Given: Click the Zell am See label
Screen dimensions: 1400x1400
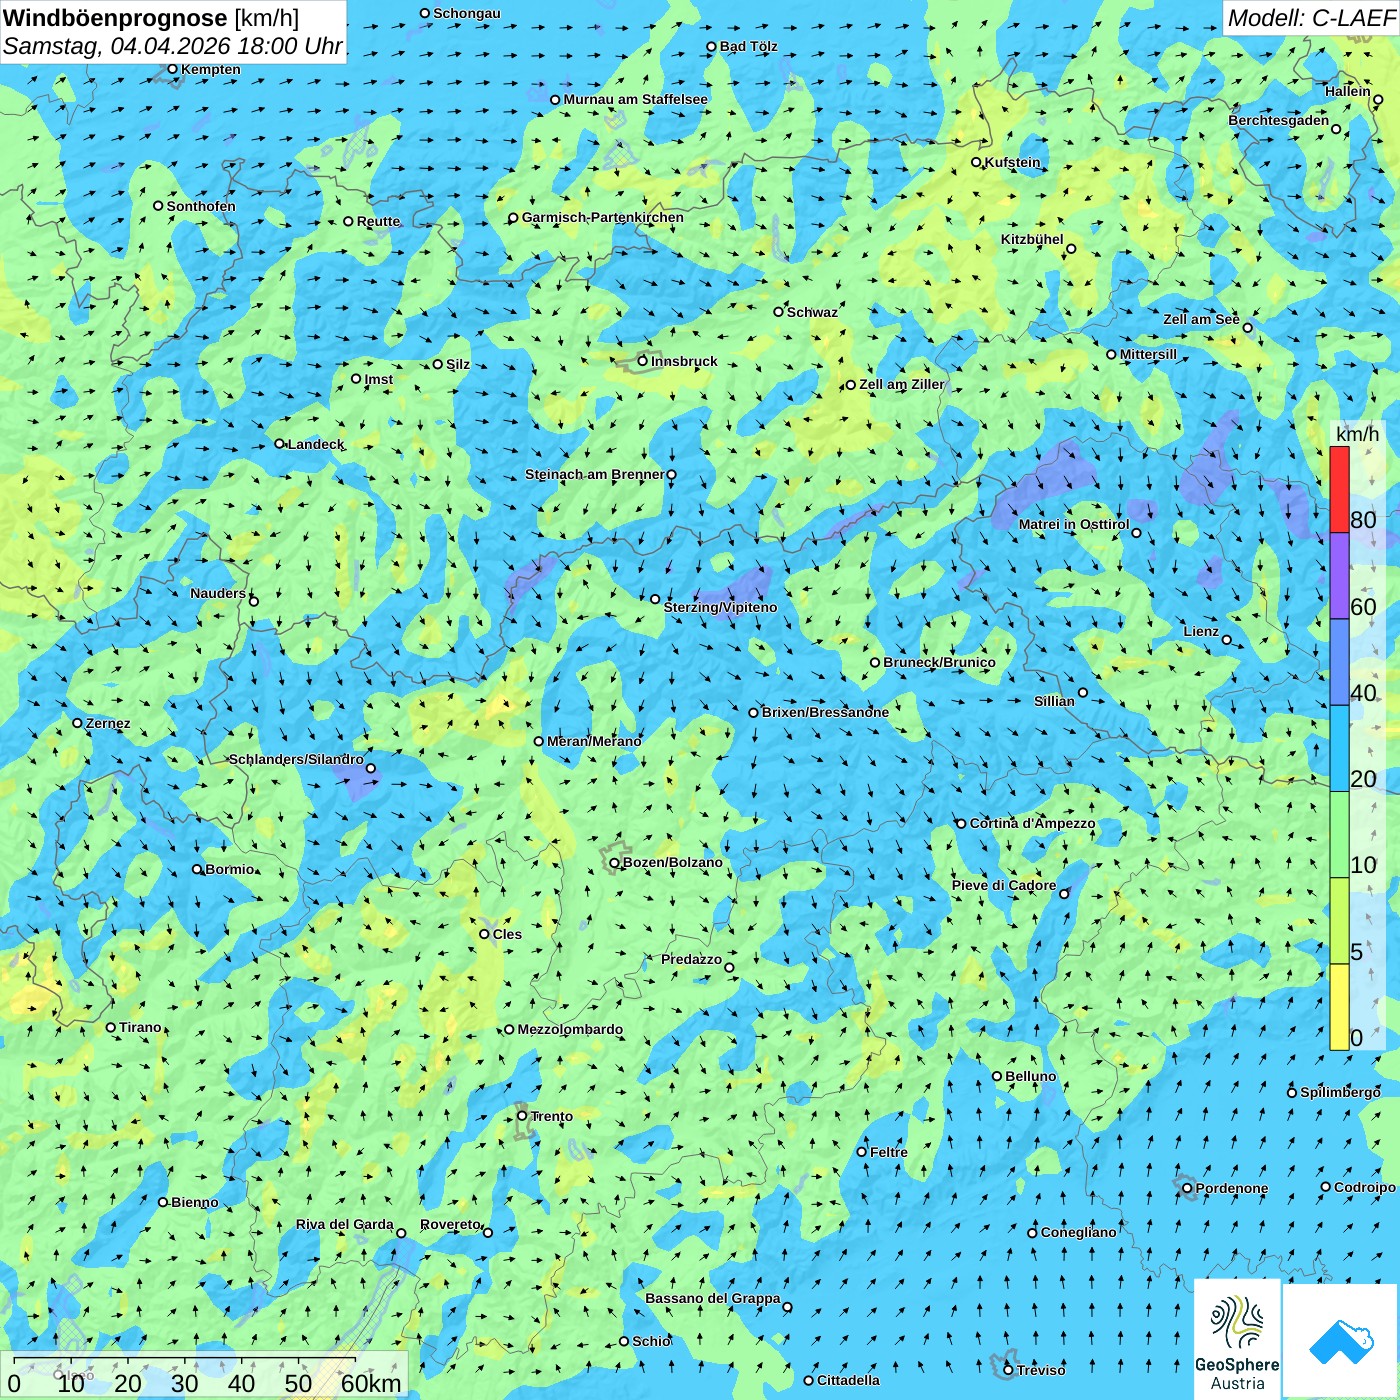Looking at the screenshot, I should [1201, 319].
